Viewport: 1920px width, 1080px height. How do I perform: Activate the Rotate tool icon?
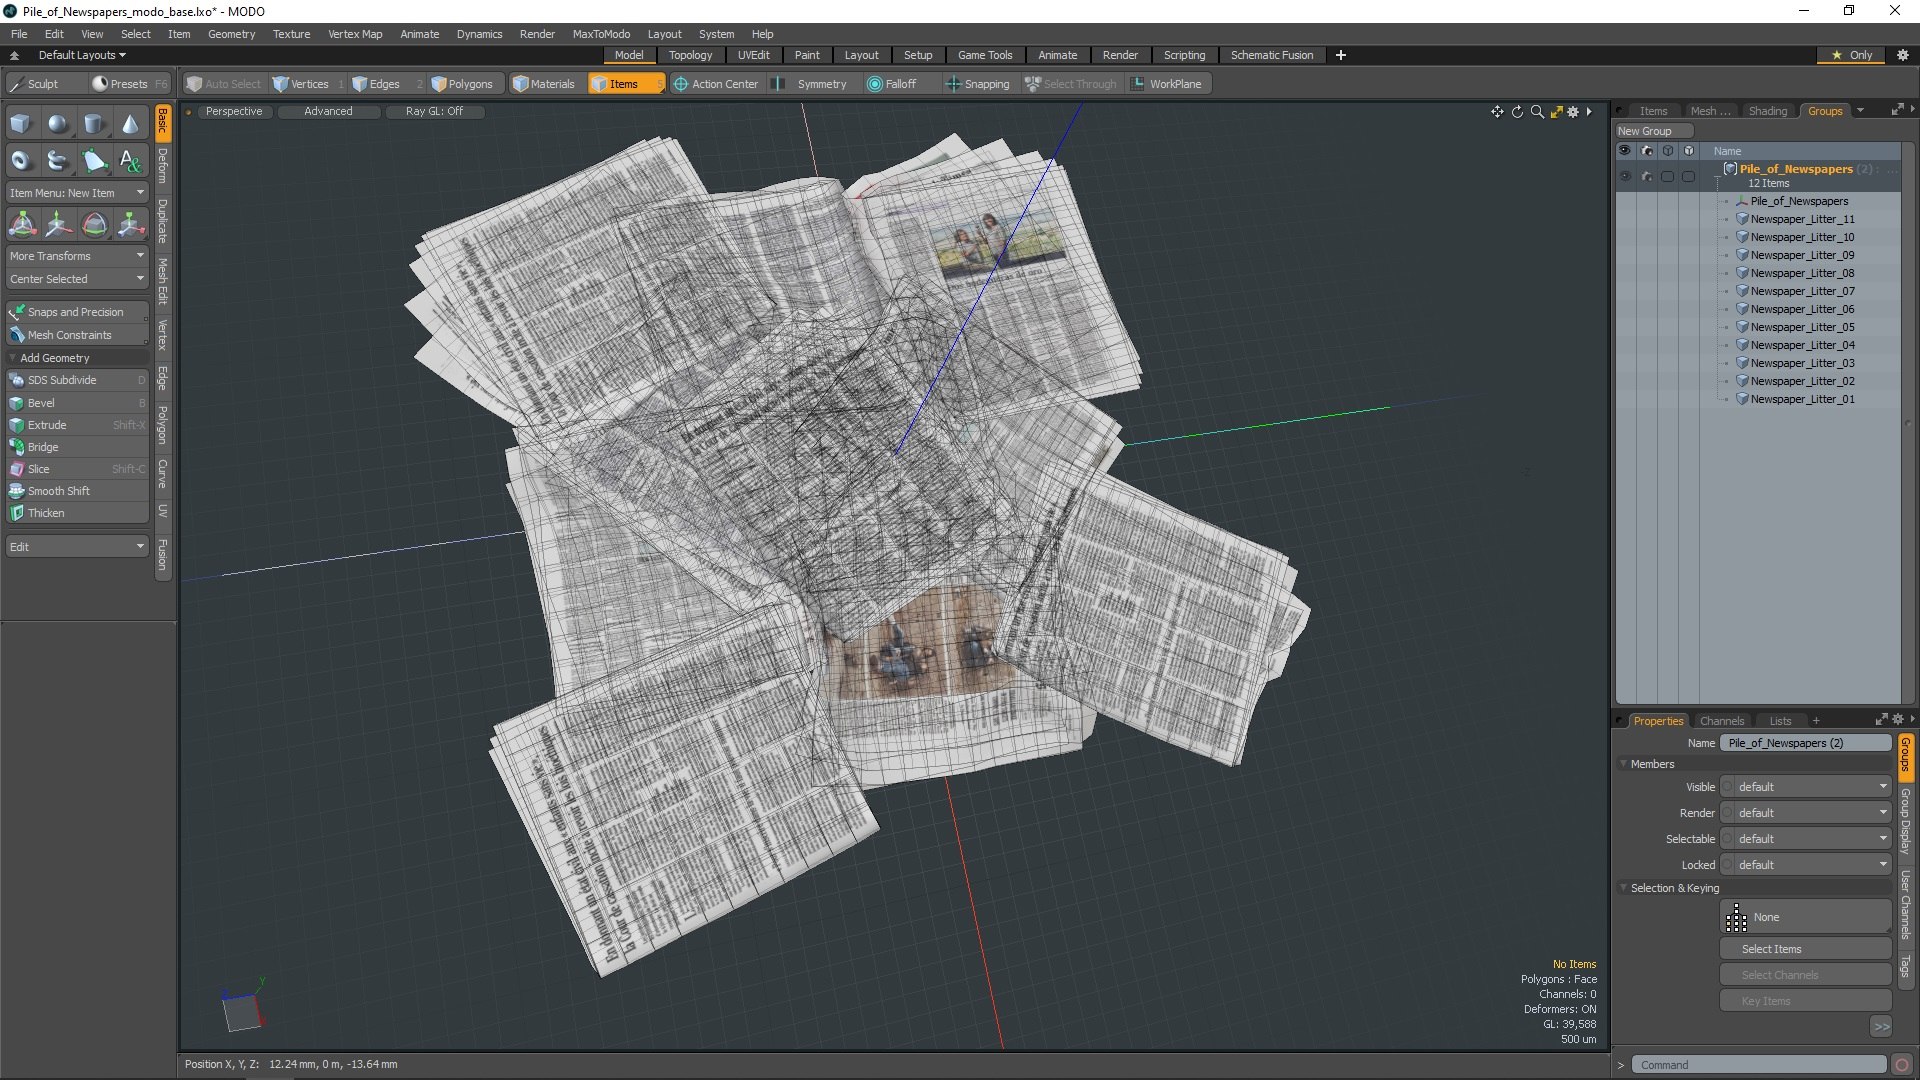94,225
